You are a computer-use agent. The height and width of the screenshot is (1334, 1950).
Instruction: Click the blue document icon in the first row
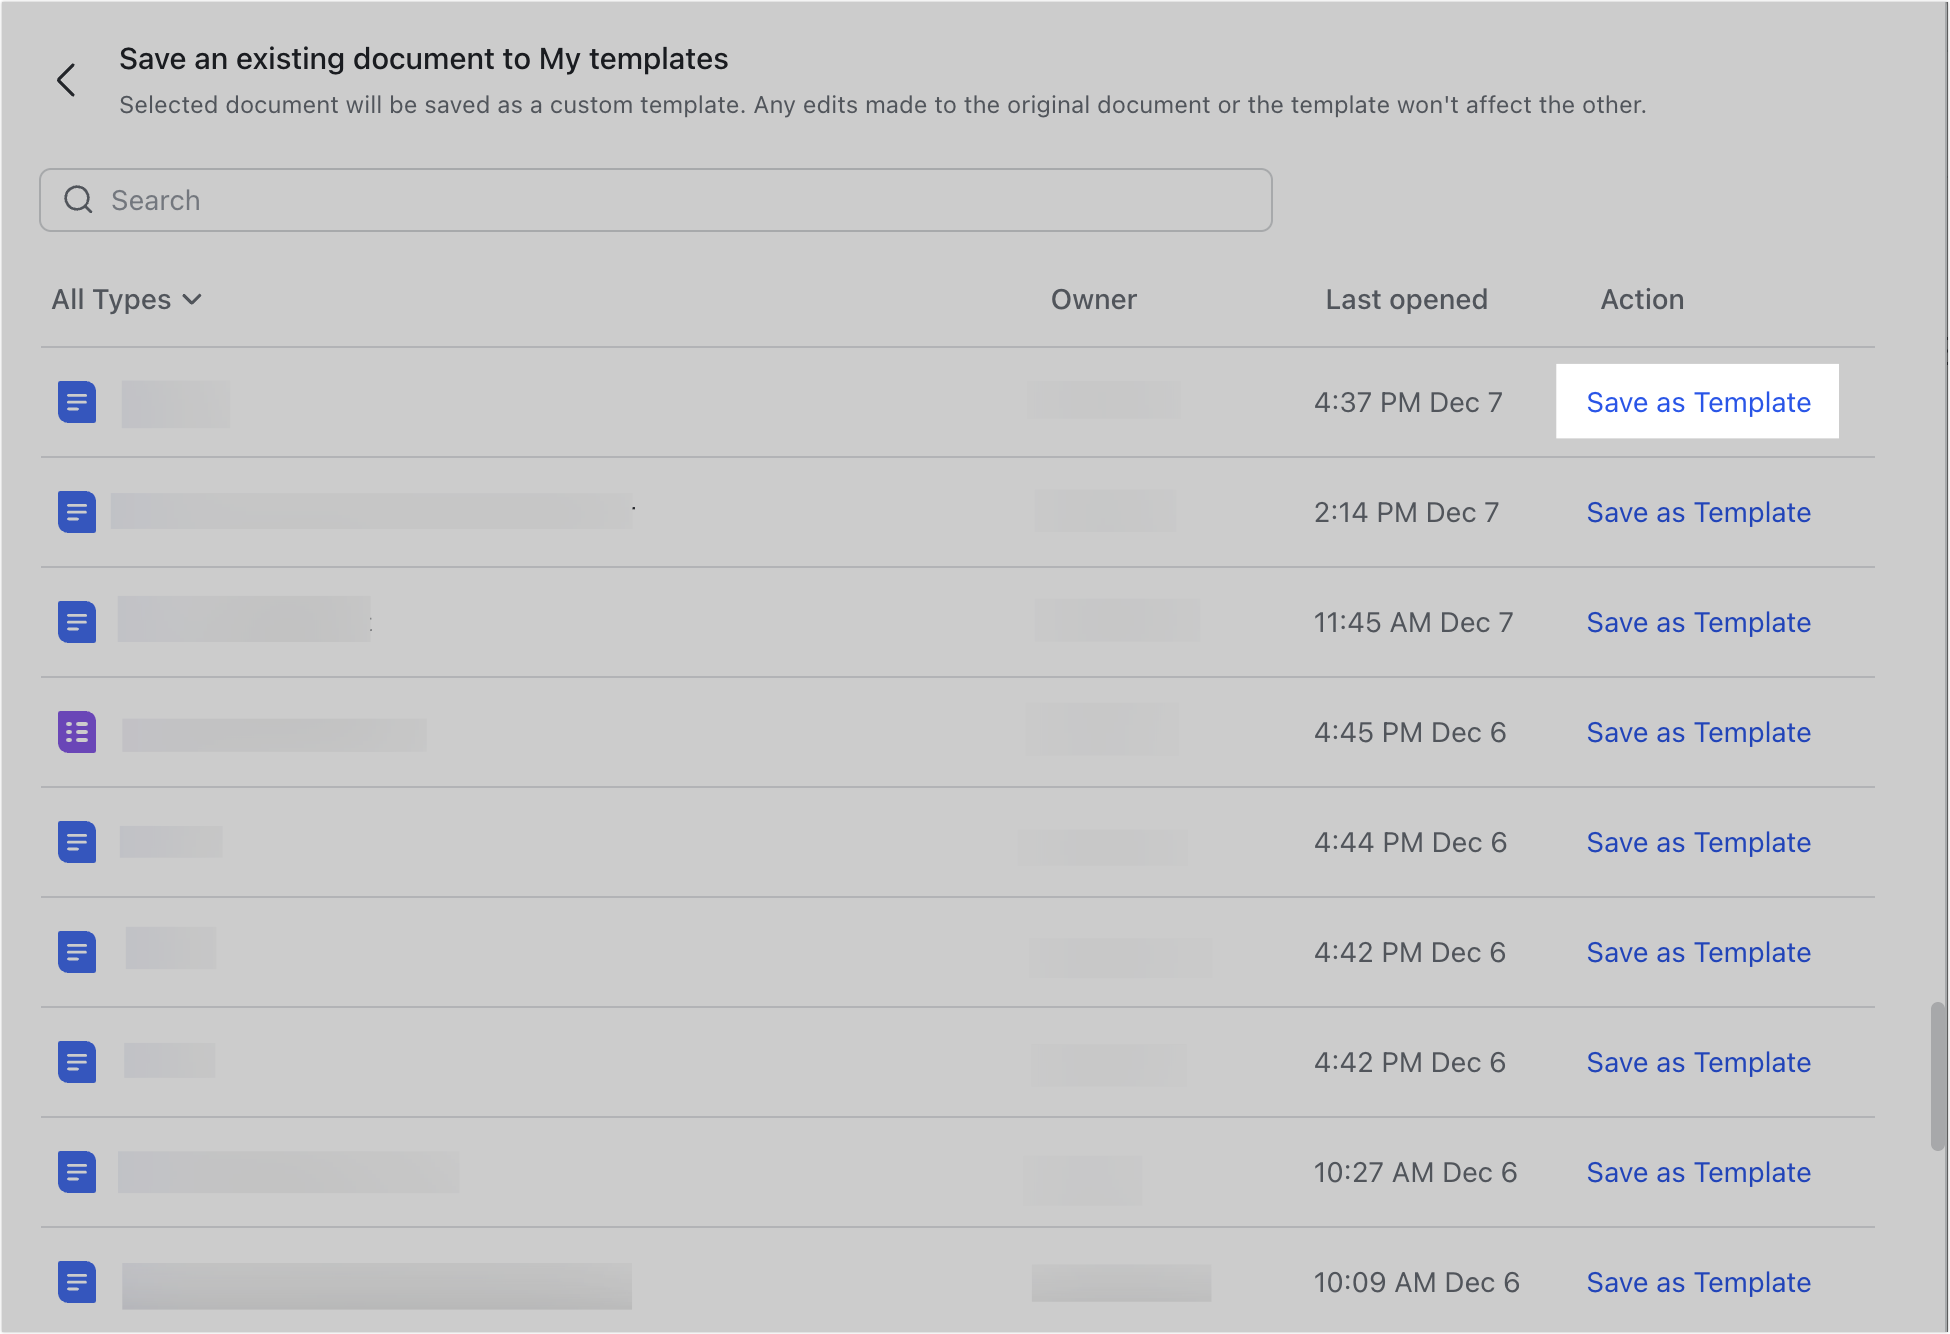pos(77,402)
